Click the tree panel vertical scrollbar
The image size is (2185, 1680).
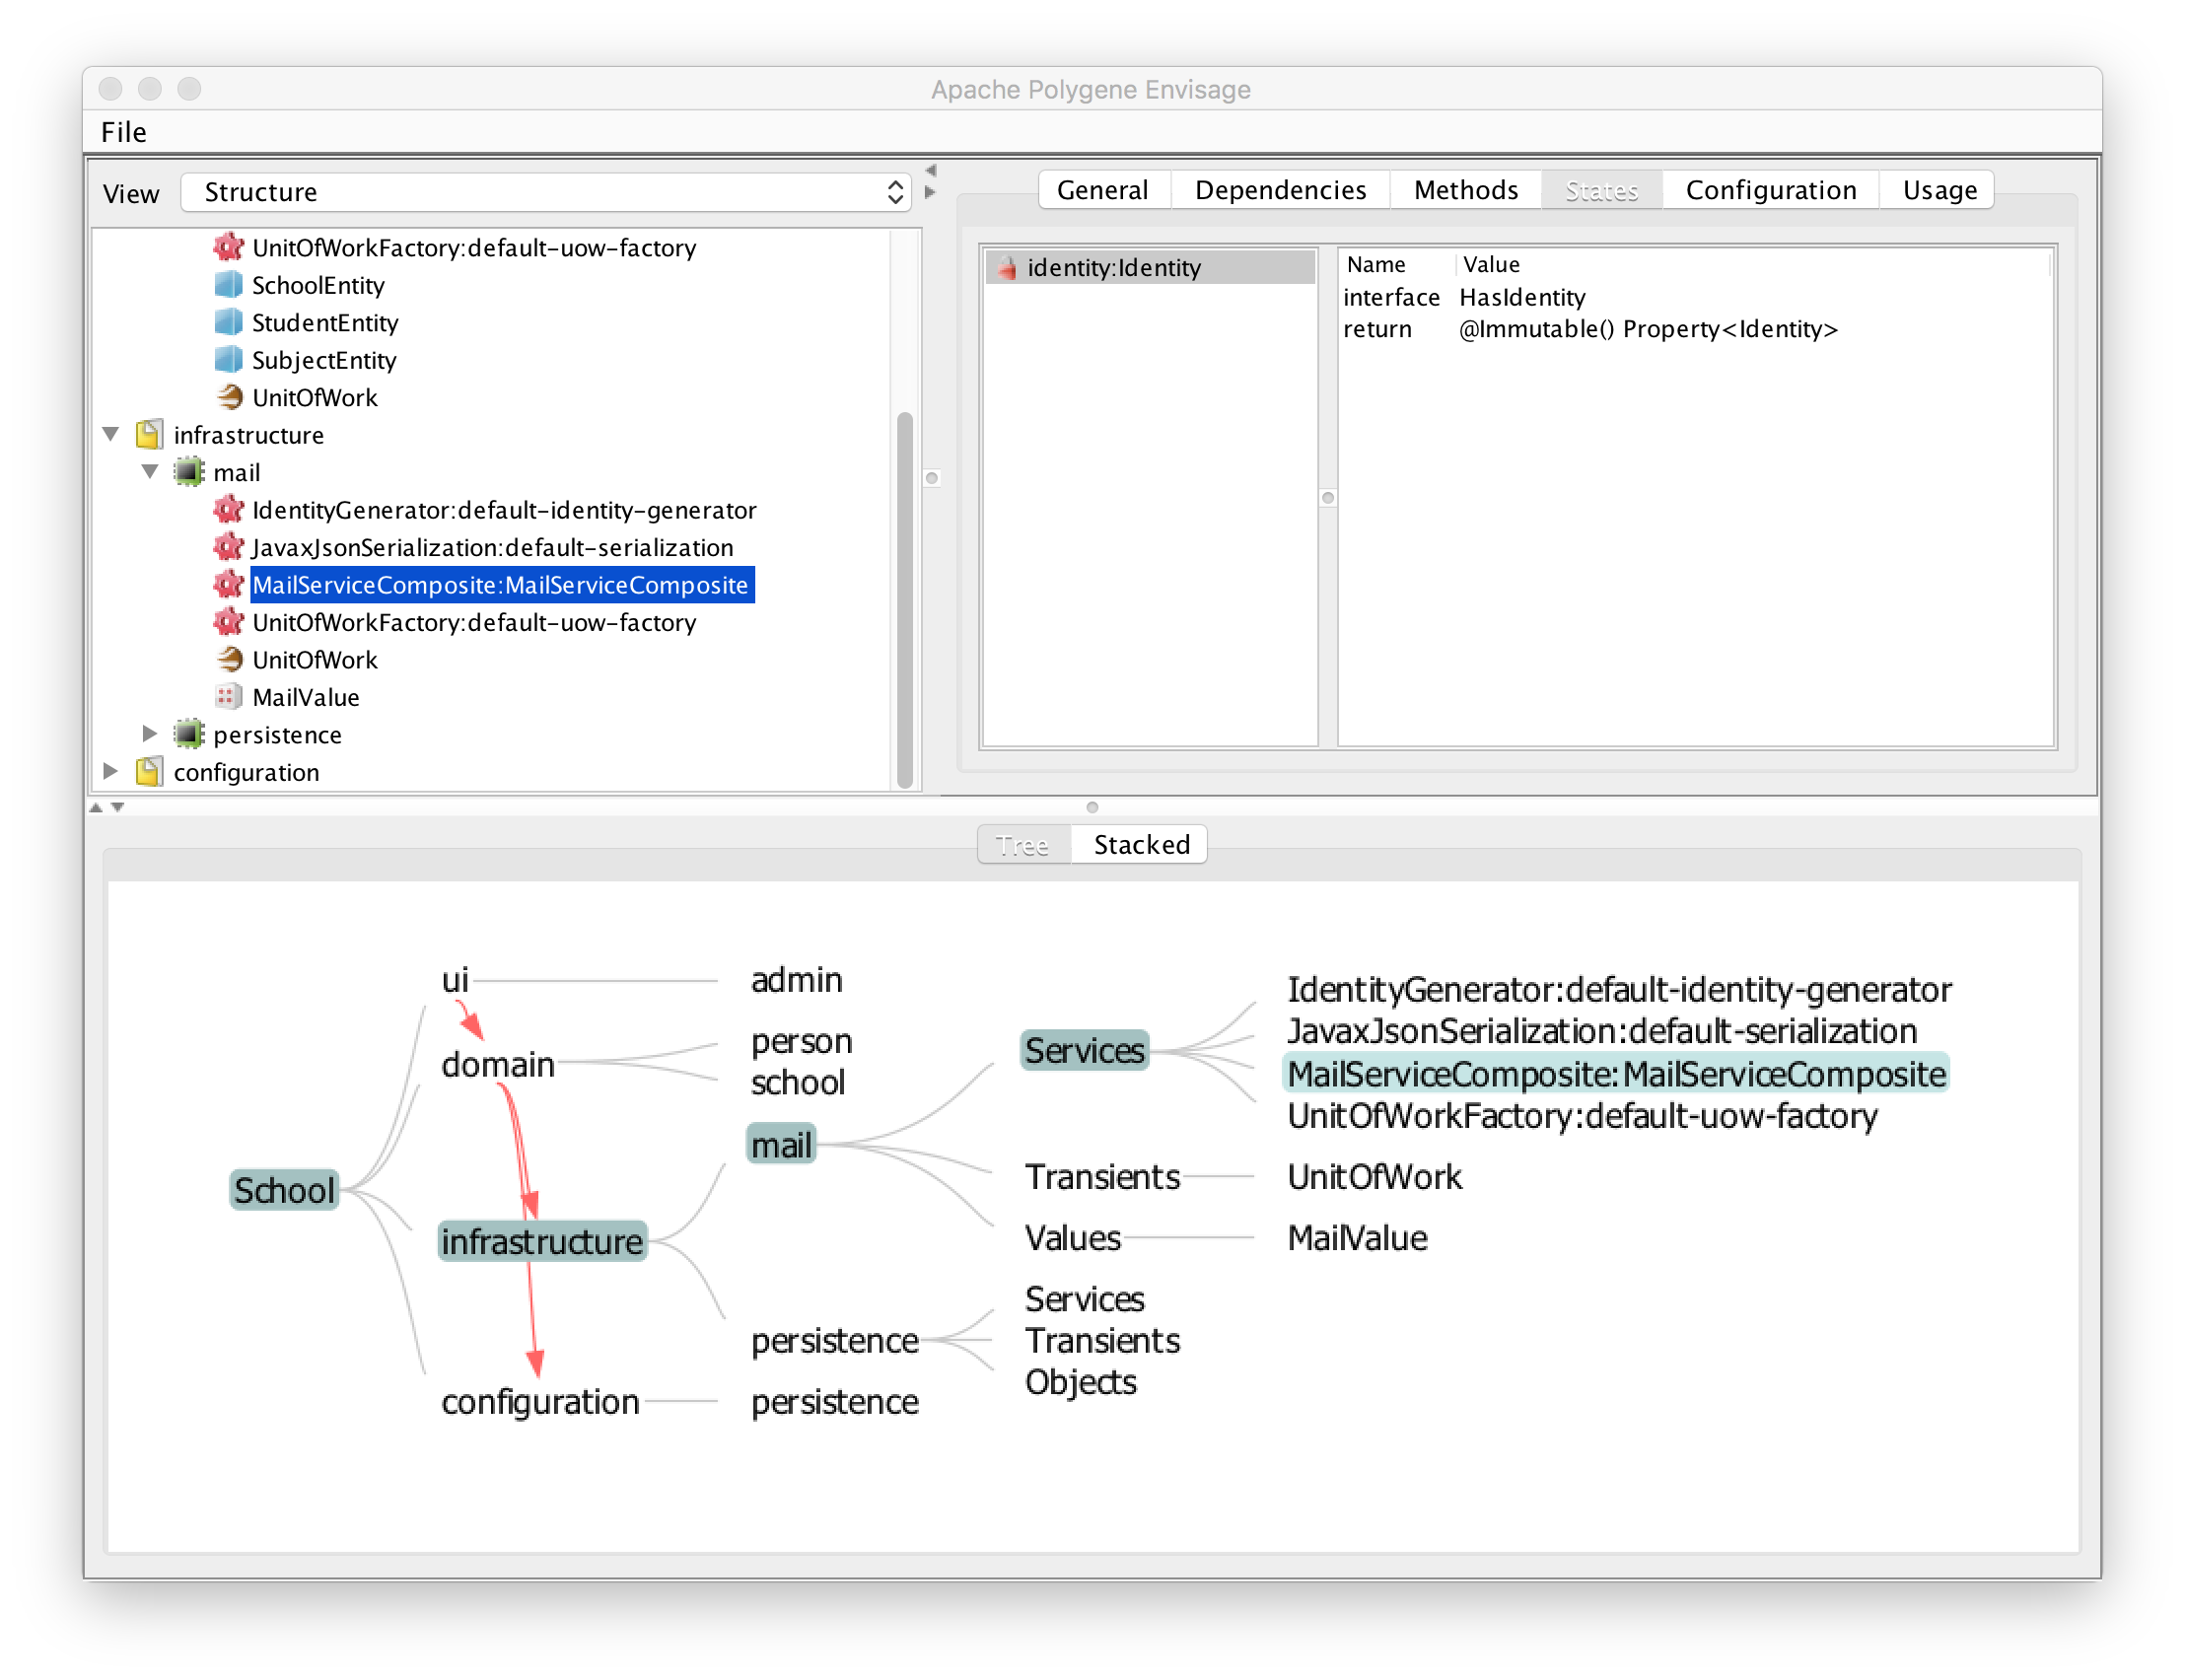point(904,600)
